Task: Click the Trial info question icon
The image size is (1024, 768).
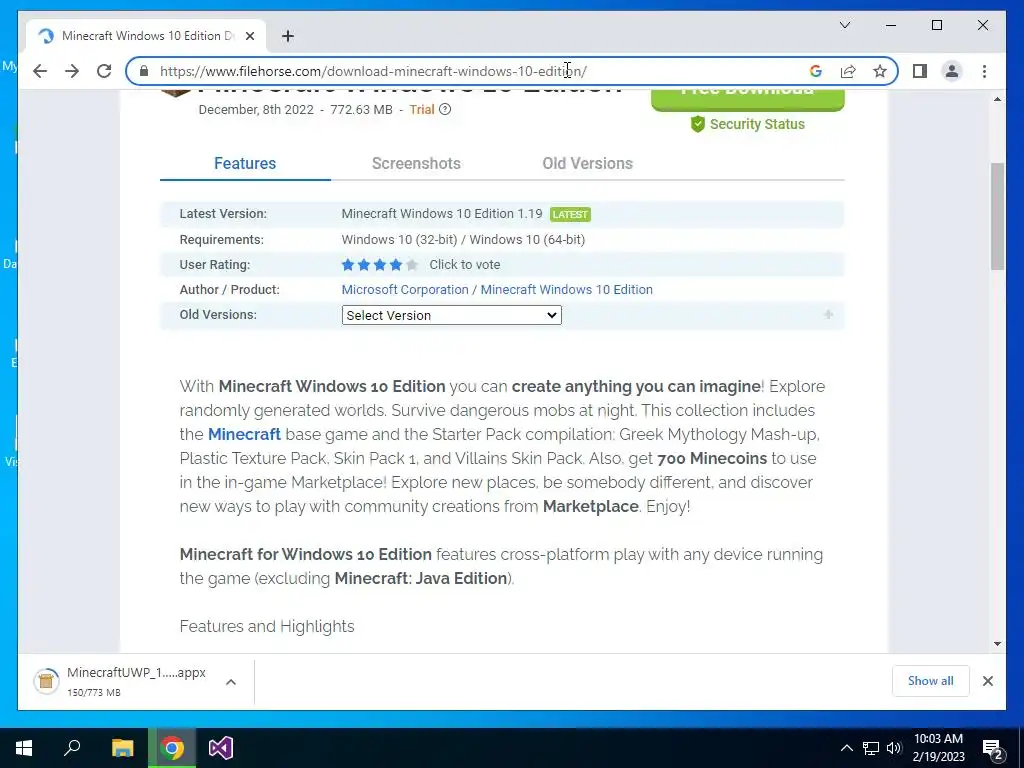Action: (x=445, y=110)
